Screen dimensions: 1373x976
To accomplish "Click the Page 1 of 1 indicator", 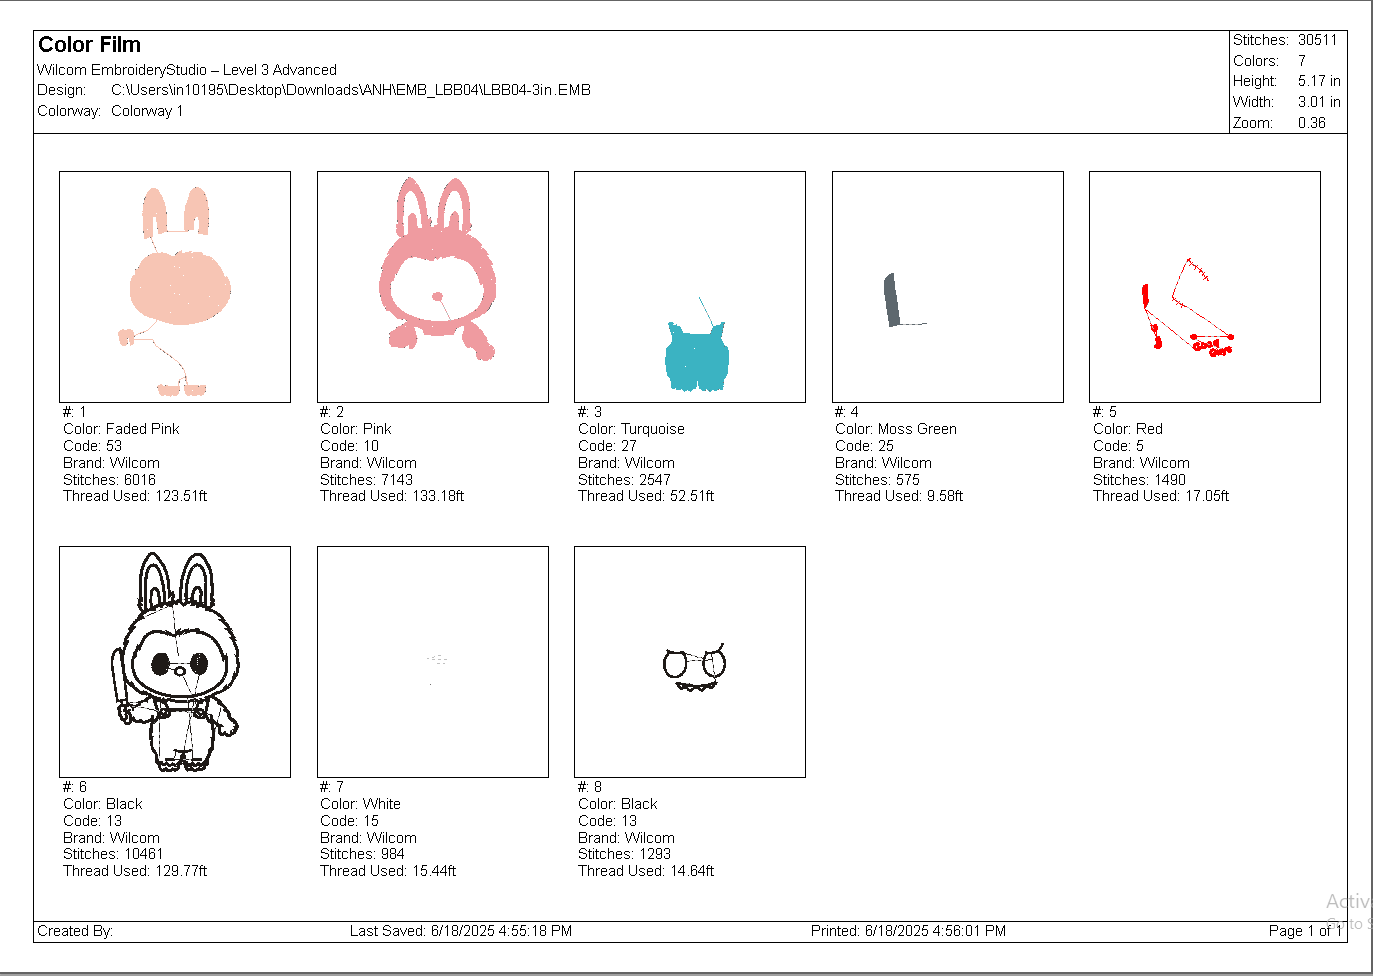I will coord(1305,931).
